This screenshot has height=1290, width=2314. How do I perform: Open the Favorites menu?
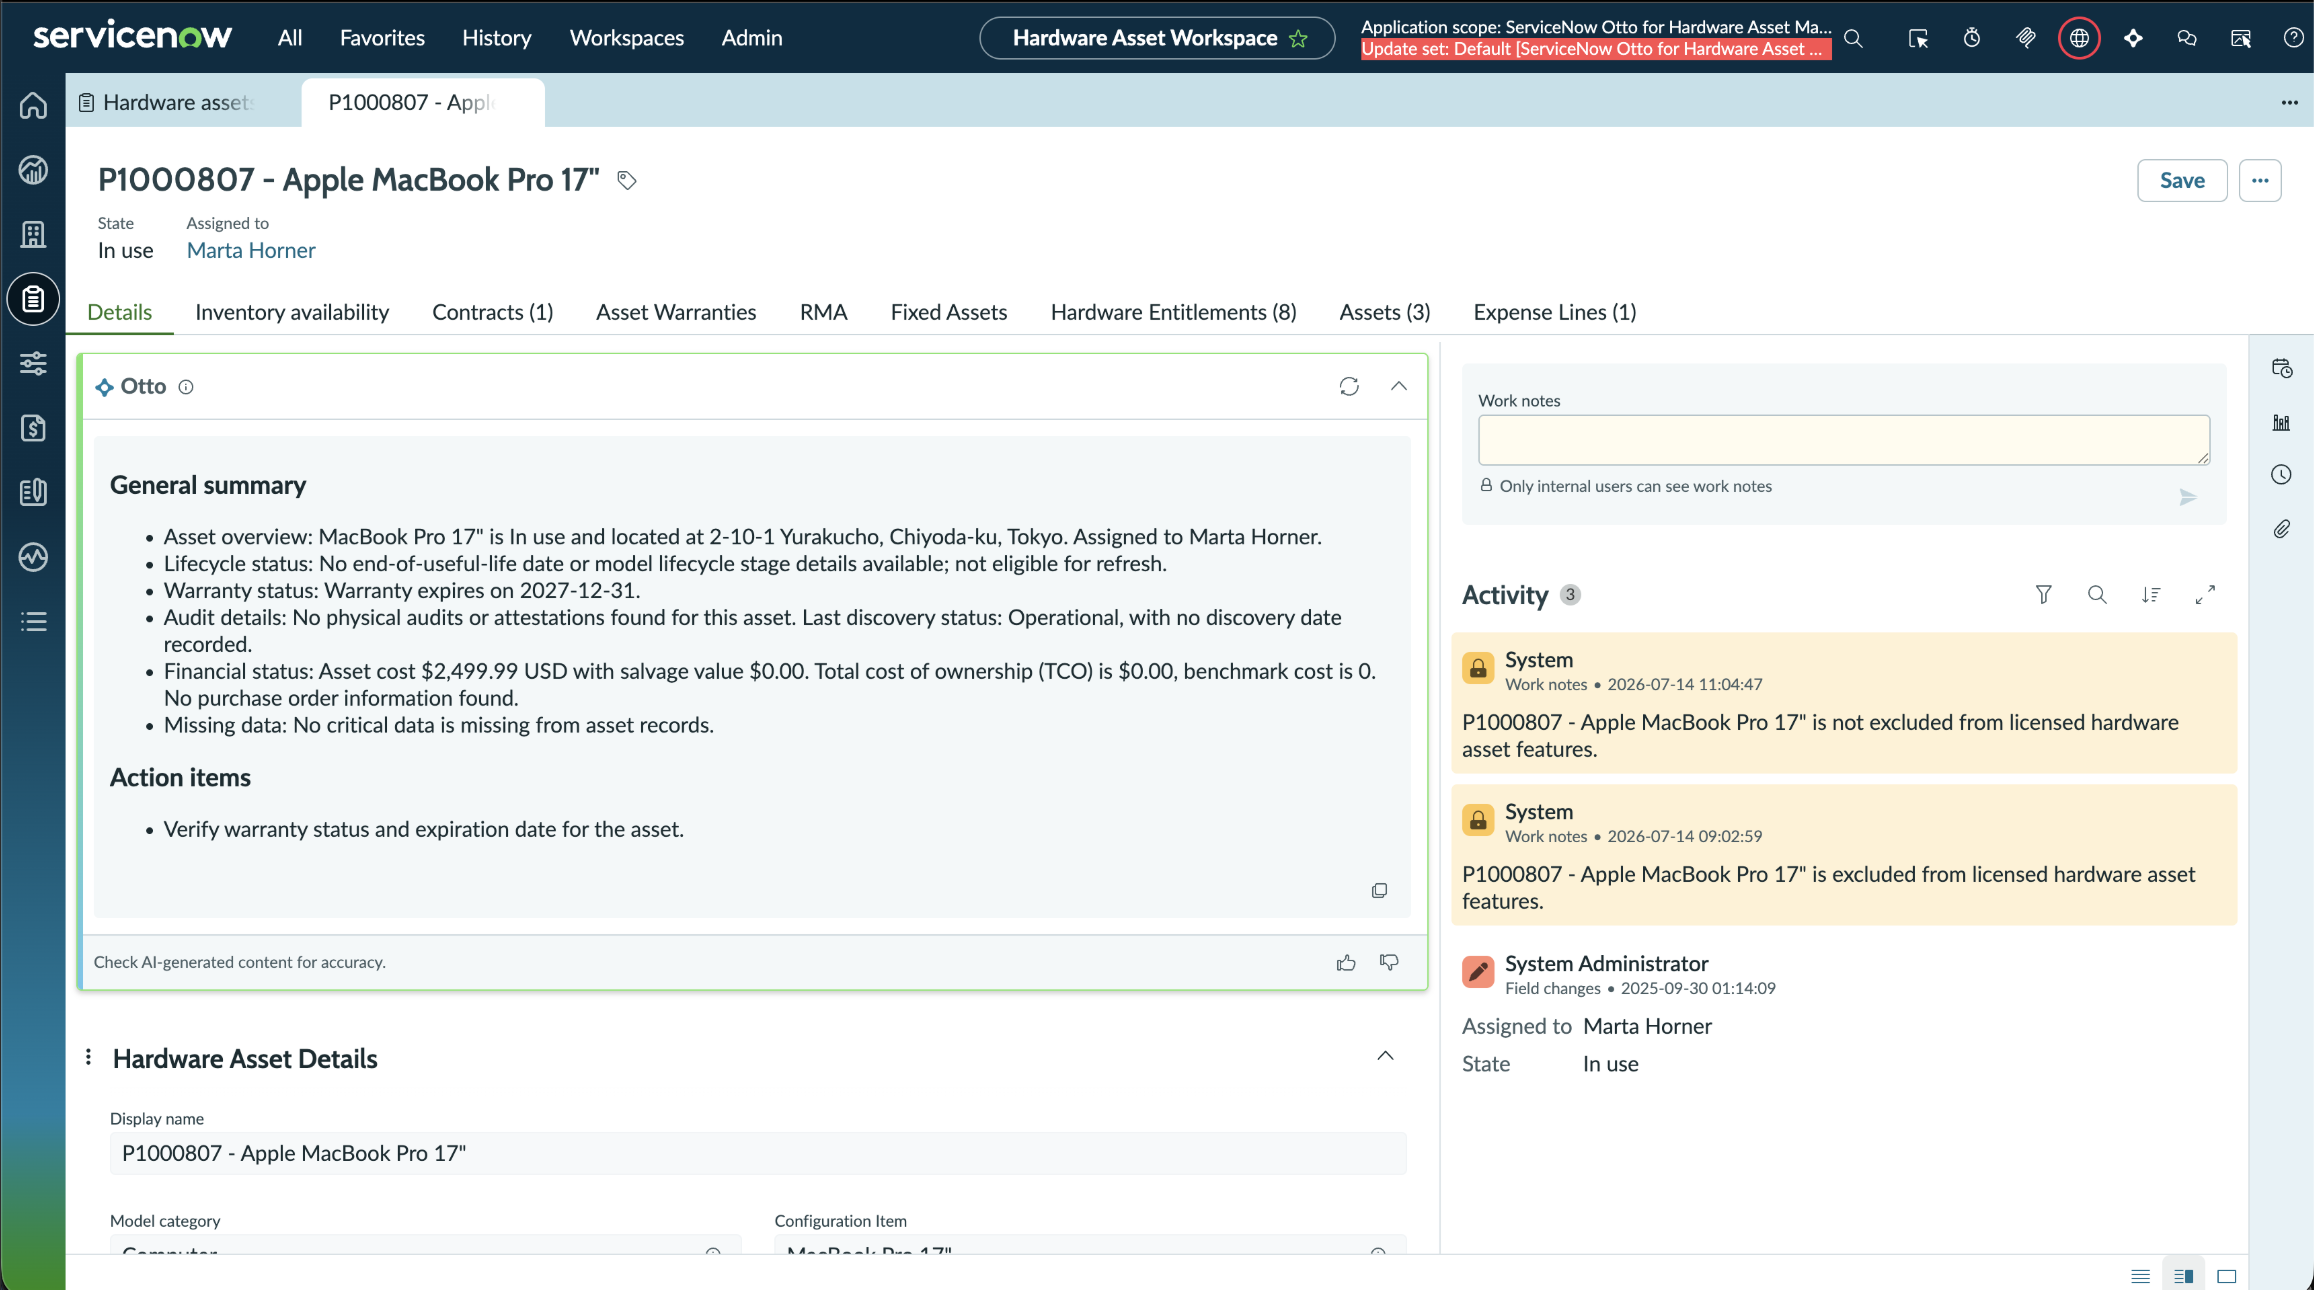382,38
